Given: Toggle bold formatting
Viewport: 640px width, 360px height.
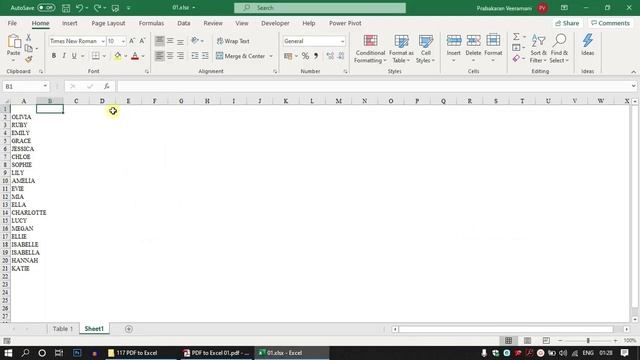Looking at the screenshot, I should [53, 56].
